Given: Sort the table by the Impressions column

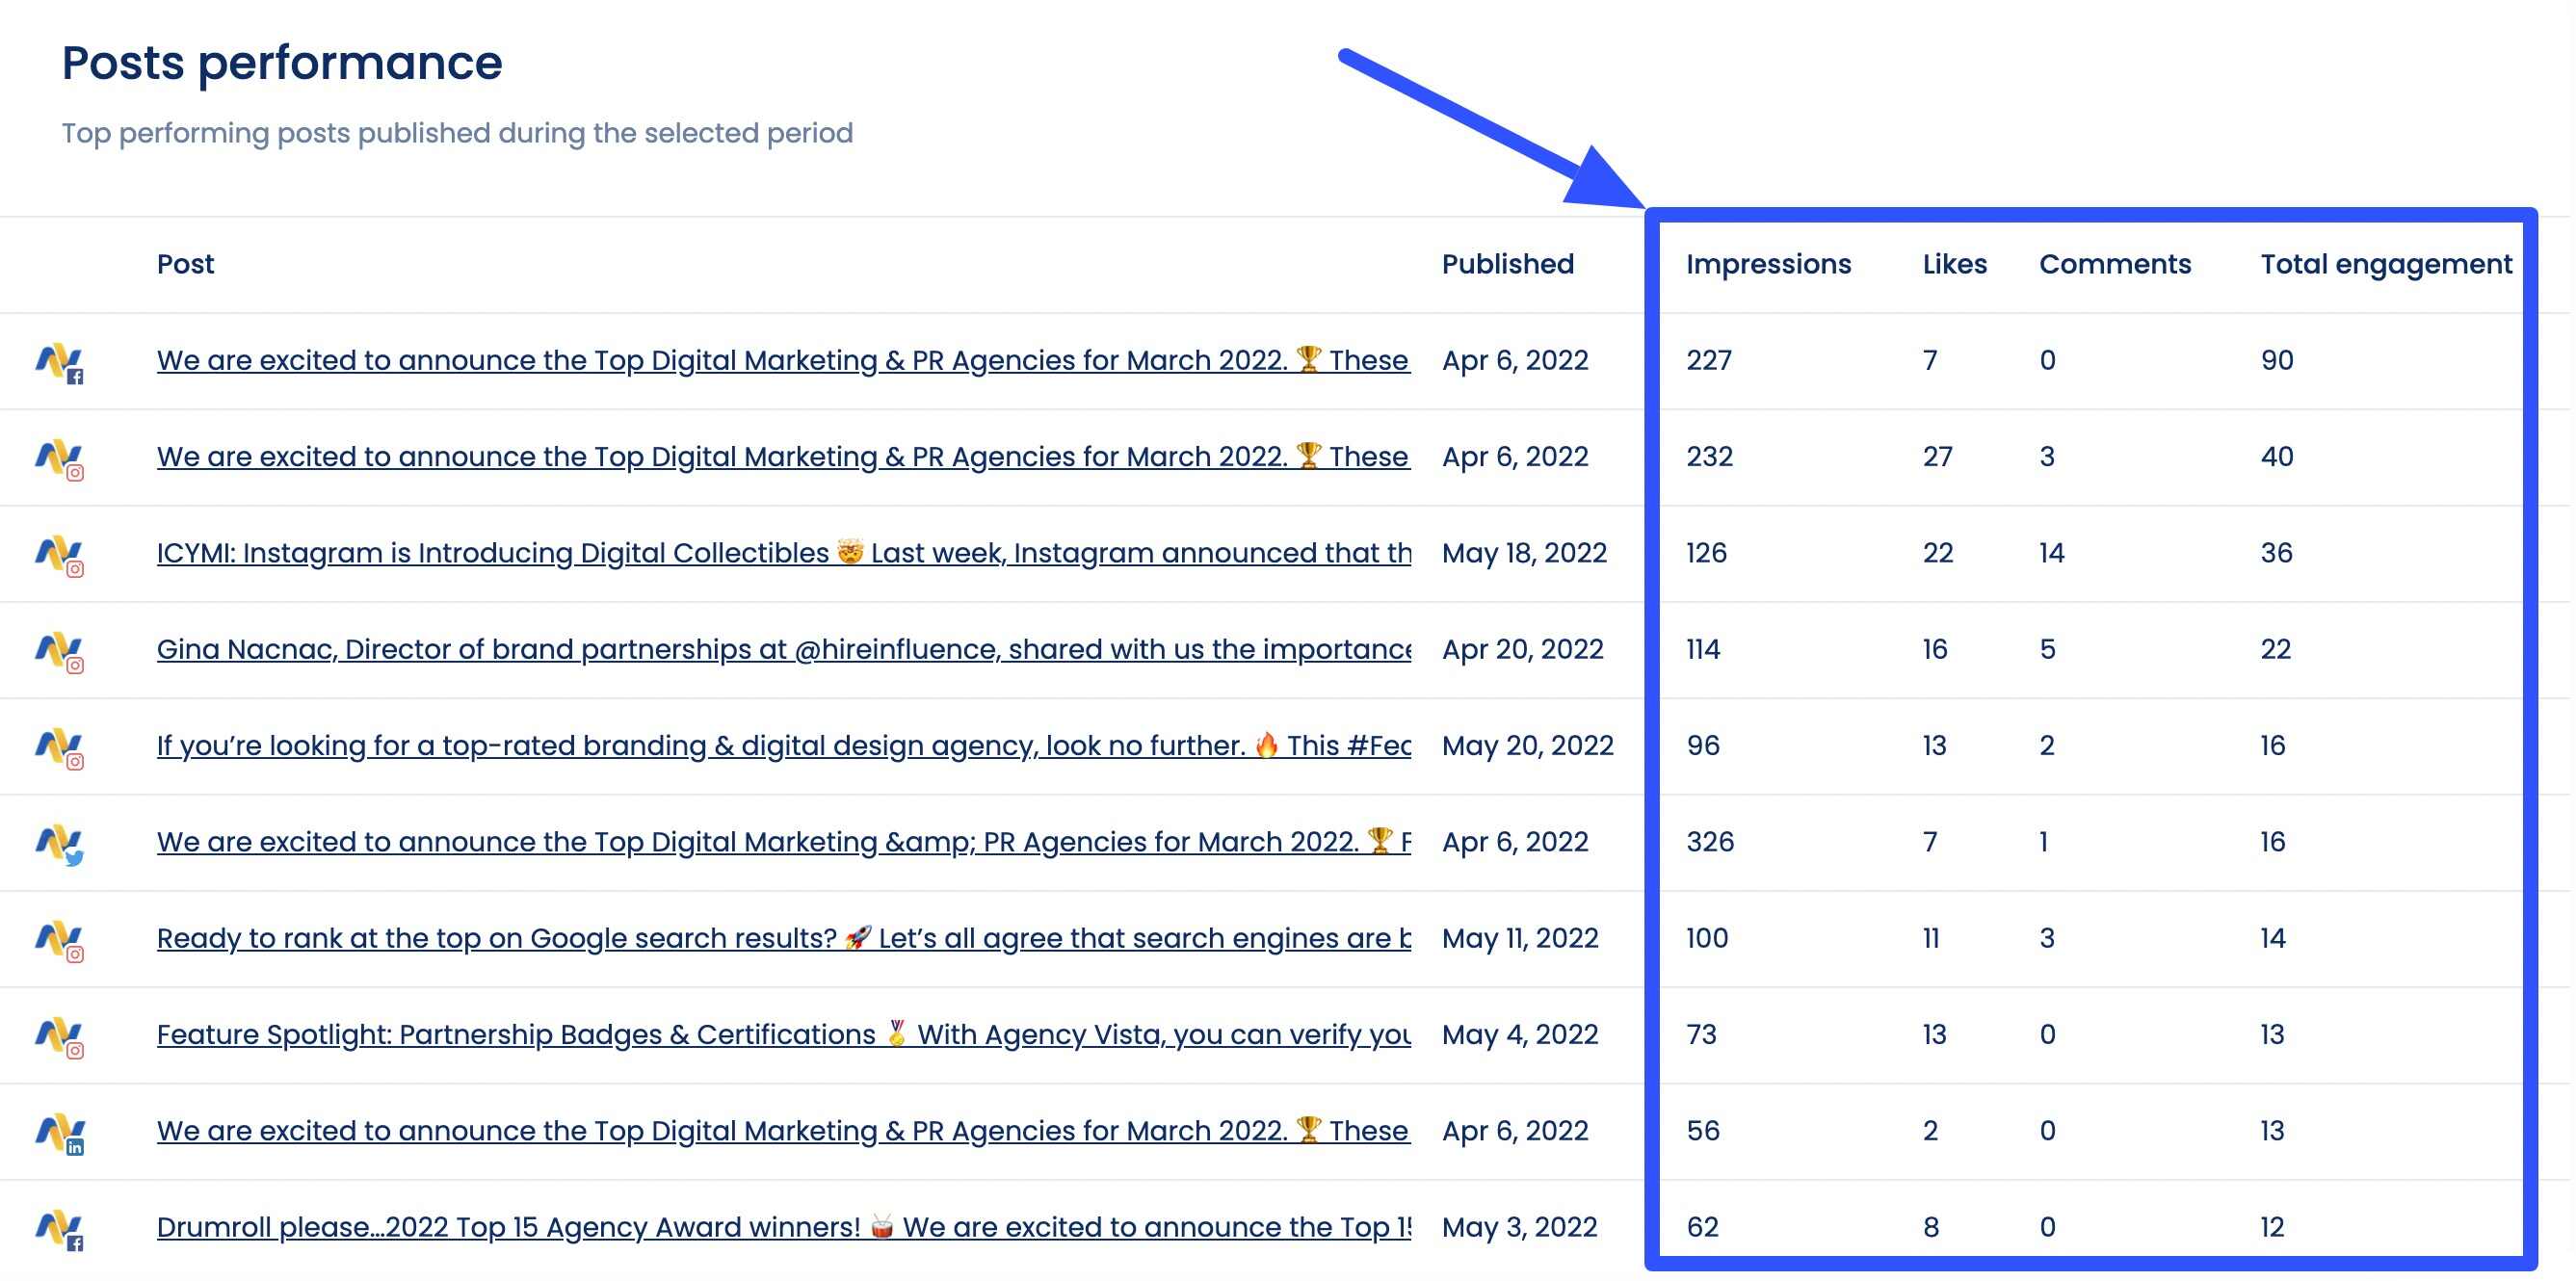Looking at the screenshot, I should 1768,263.
